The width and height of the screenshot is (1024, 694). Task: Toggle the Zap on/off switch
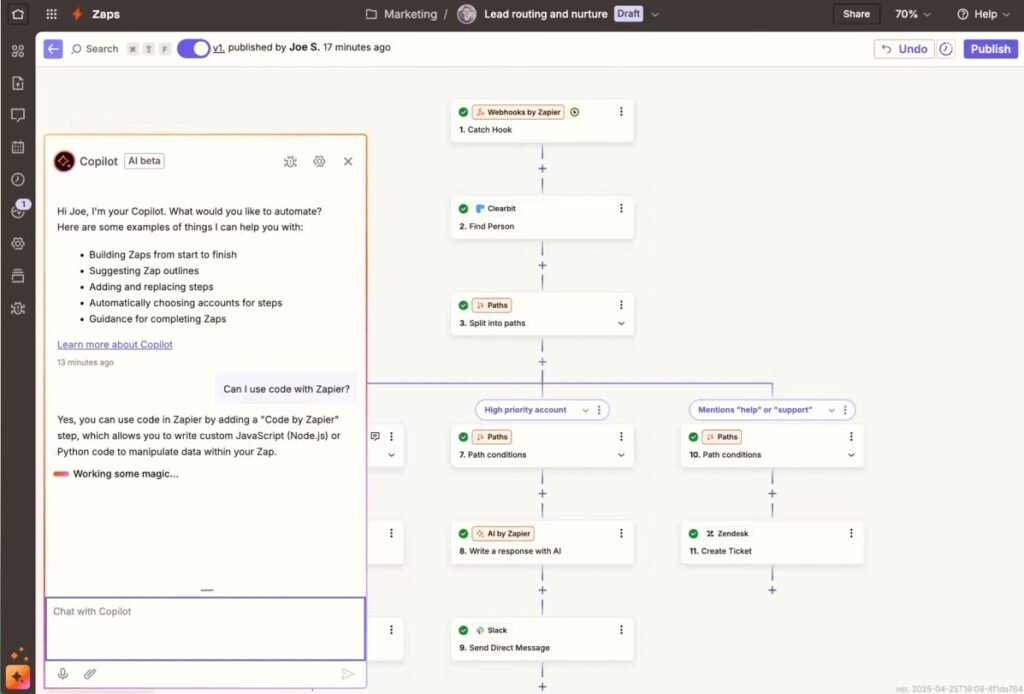193,48
